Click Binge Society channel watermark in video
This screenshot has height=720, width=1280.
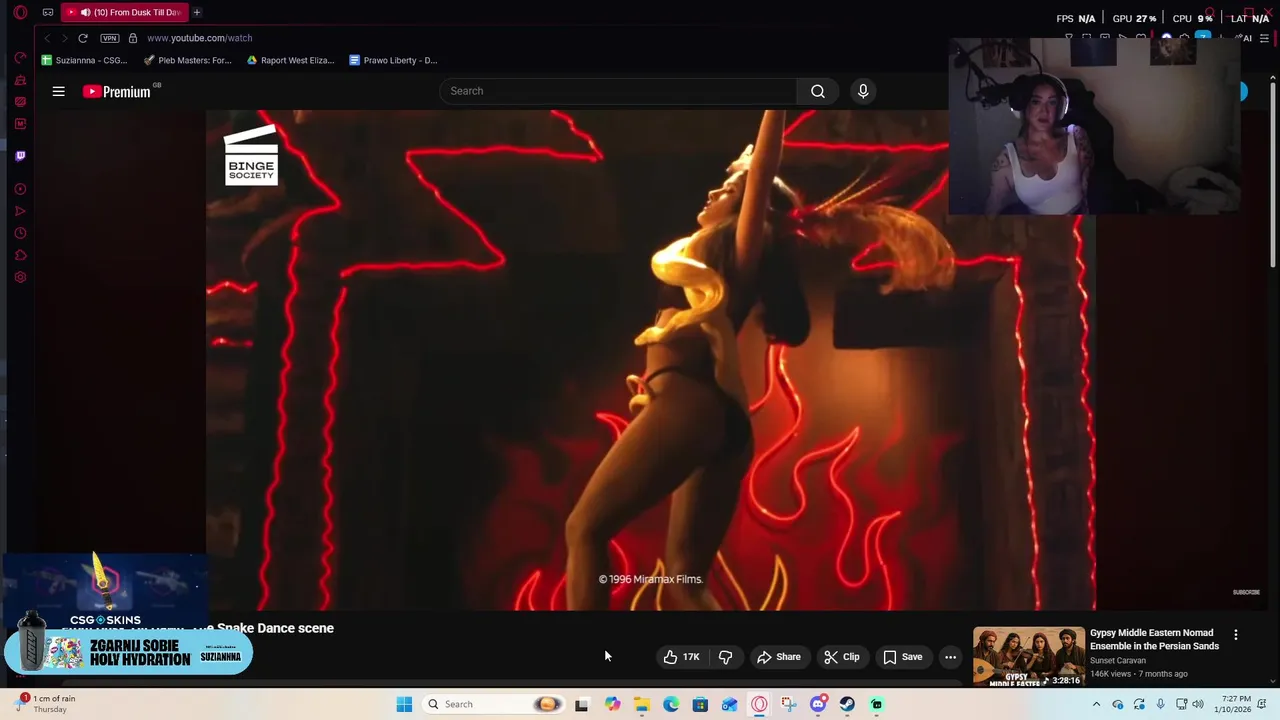251,154
